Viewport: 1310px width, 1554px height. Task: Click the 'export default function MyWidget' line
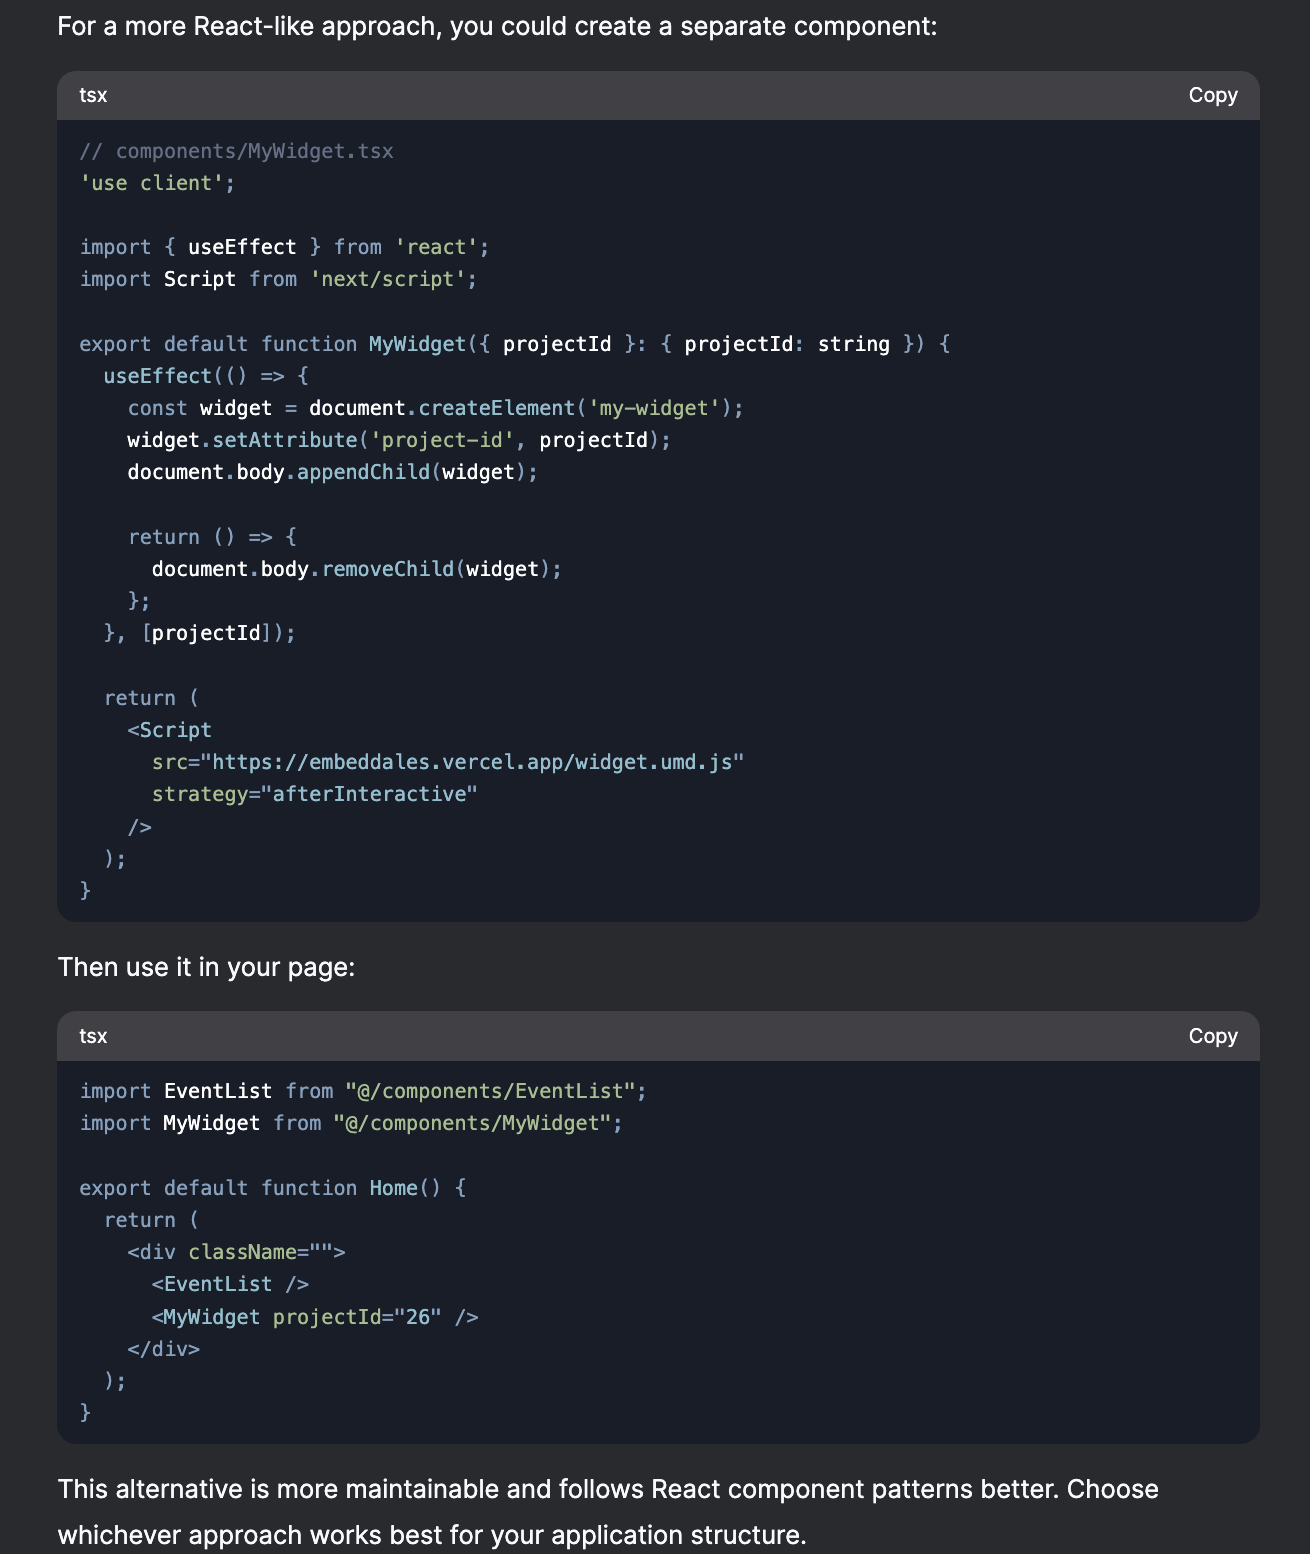(x=514, y=344)
